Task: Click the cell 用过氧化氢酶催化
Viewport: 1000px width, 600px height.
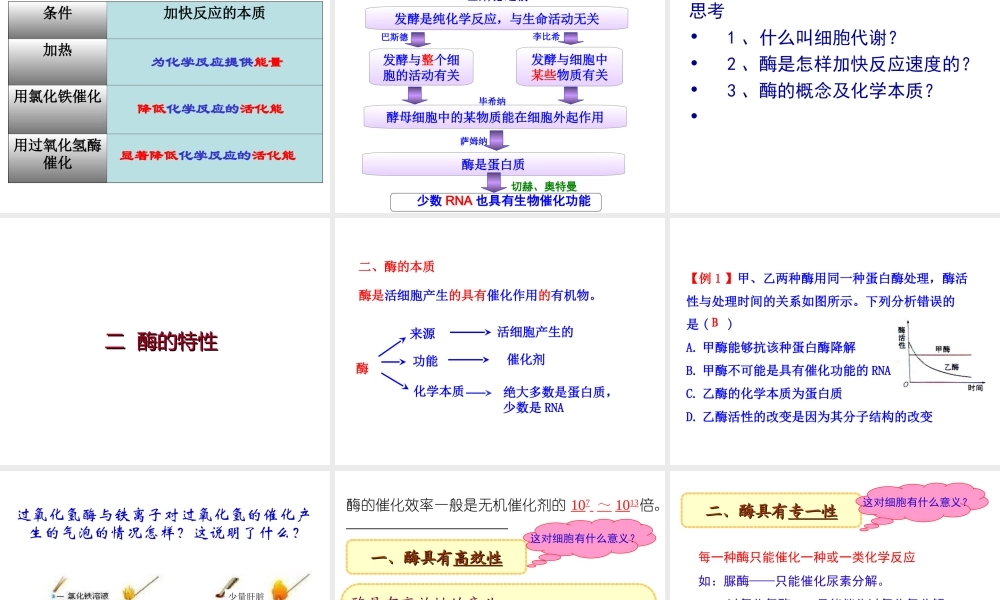Action: (57, 157)
